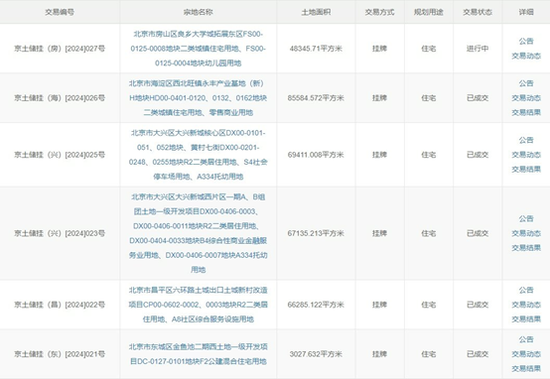Click 挂牌 cell in 023号 row
Image resolution: width=550 pixels, height=379 pixels.
pyautogui.click(x=380, y=233)
